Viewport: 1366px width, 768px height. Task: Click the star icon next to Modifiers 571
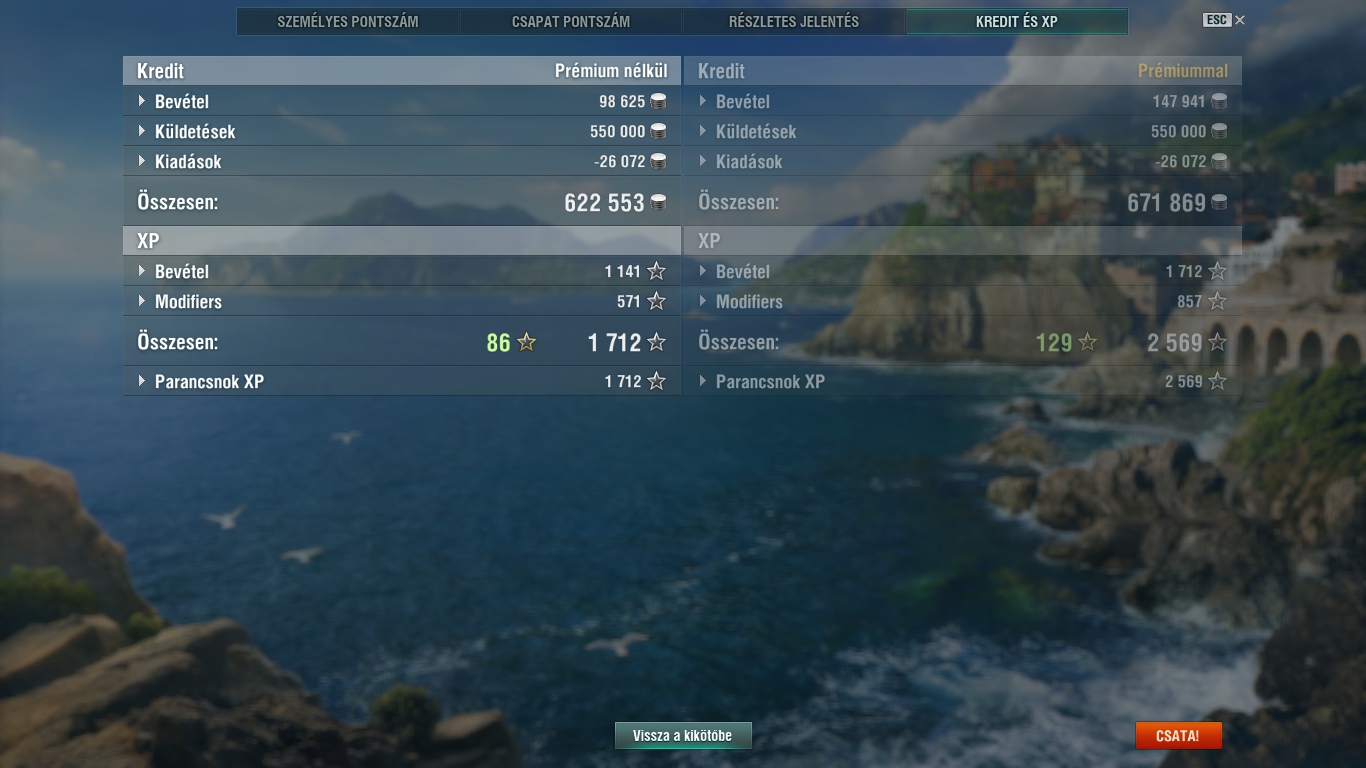[x=656, y=301]
